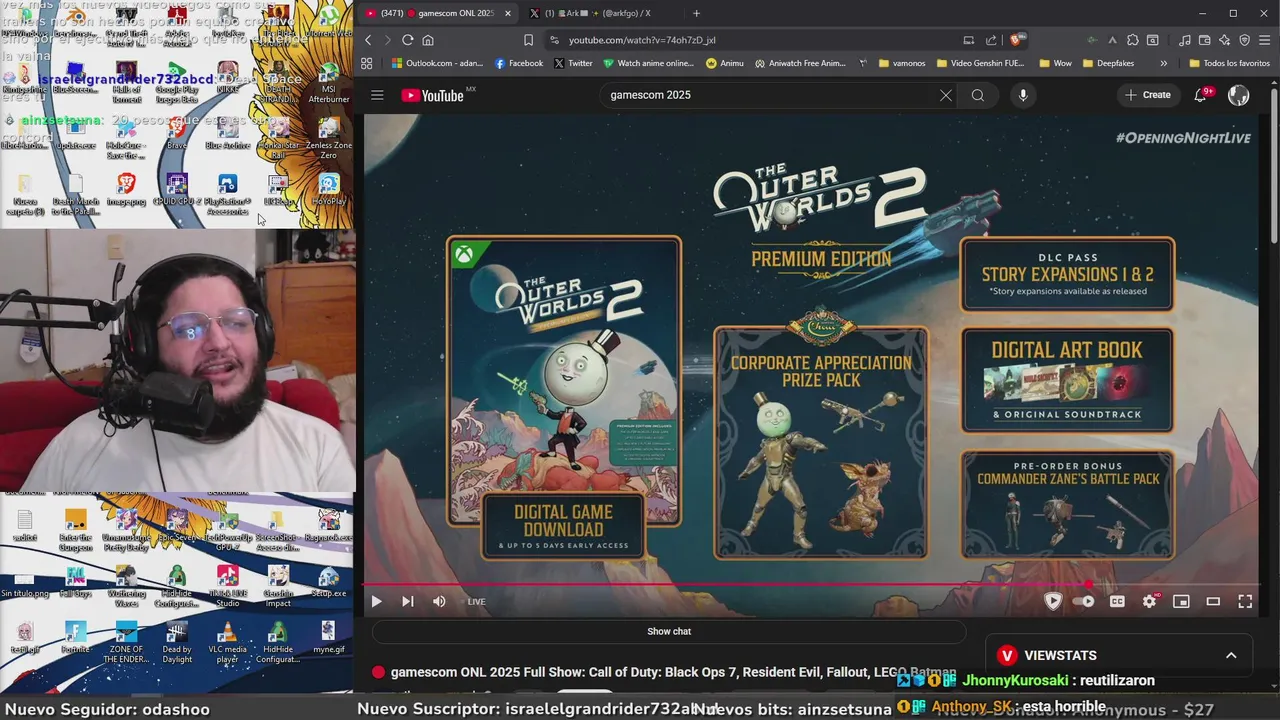Enter fullscreen video mode
The image size is (1280, 720).
coord(1245,601)
